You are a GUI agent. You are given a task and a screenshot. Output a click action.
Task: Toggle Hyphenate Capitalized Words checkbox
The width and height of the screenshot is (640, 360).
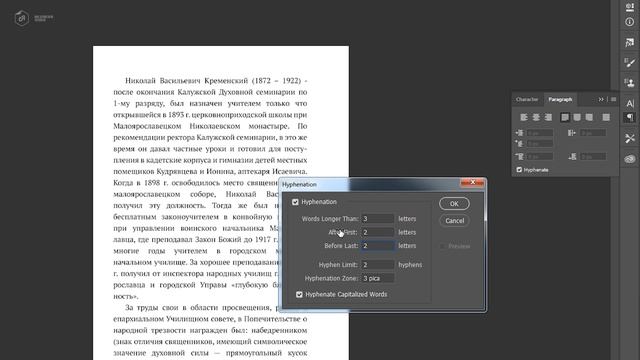(299, 295)
